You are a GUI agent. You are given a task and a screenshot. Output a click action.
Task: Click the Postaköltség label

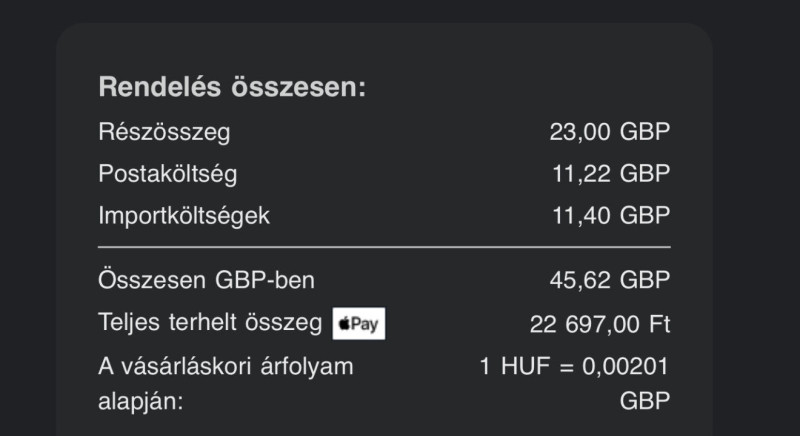[168, 174]
